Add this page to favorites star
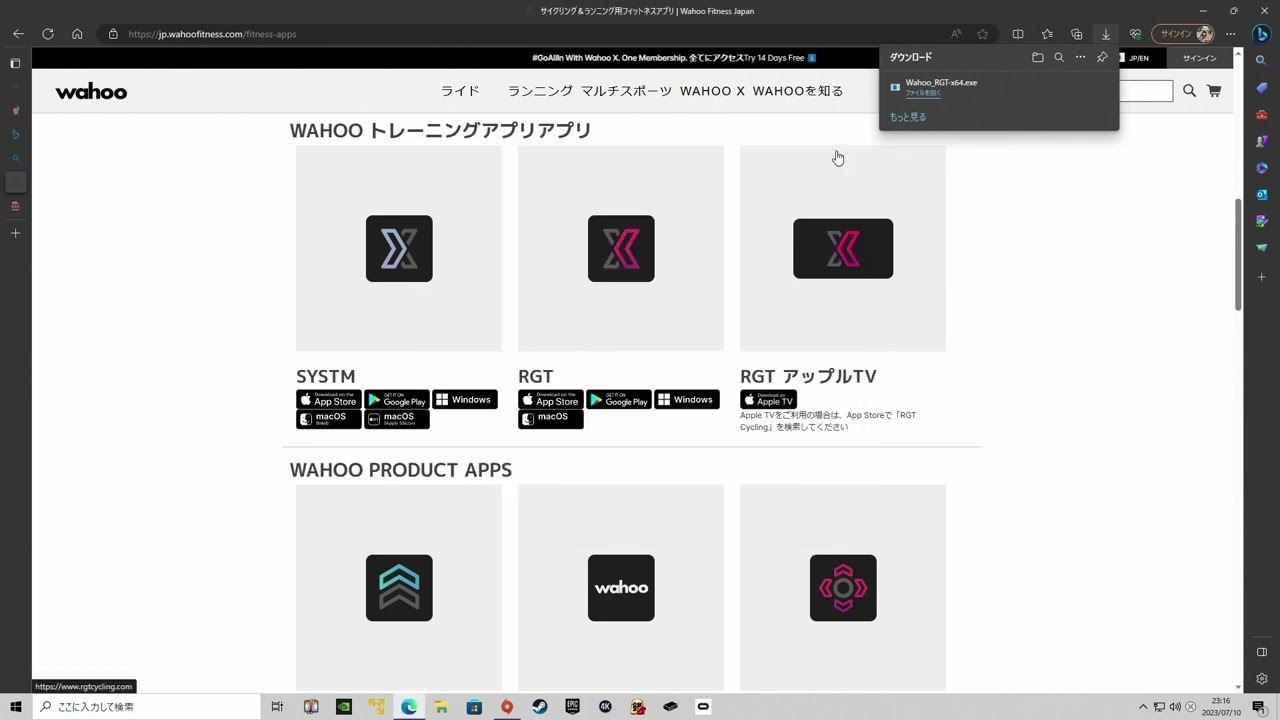The image size is (1280, 720). [983, 34]
